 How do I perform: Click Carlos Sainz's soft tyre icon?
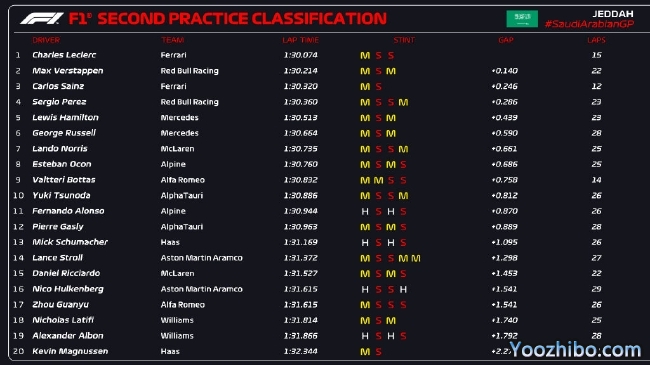click(378, 87)
